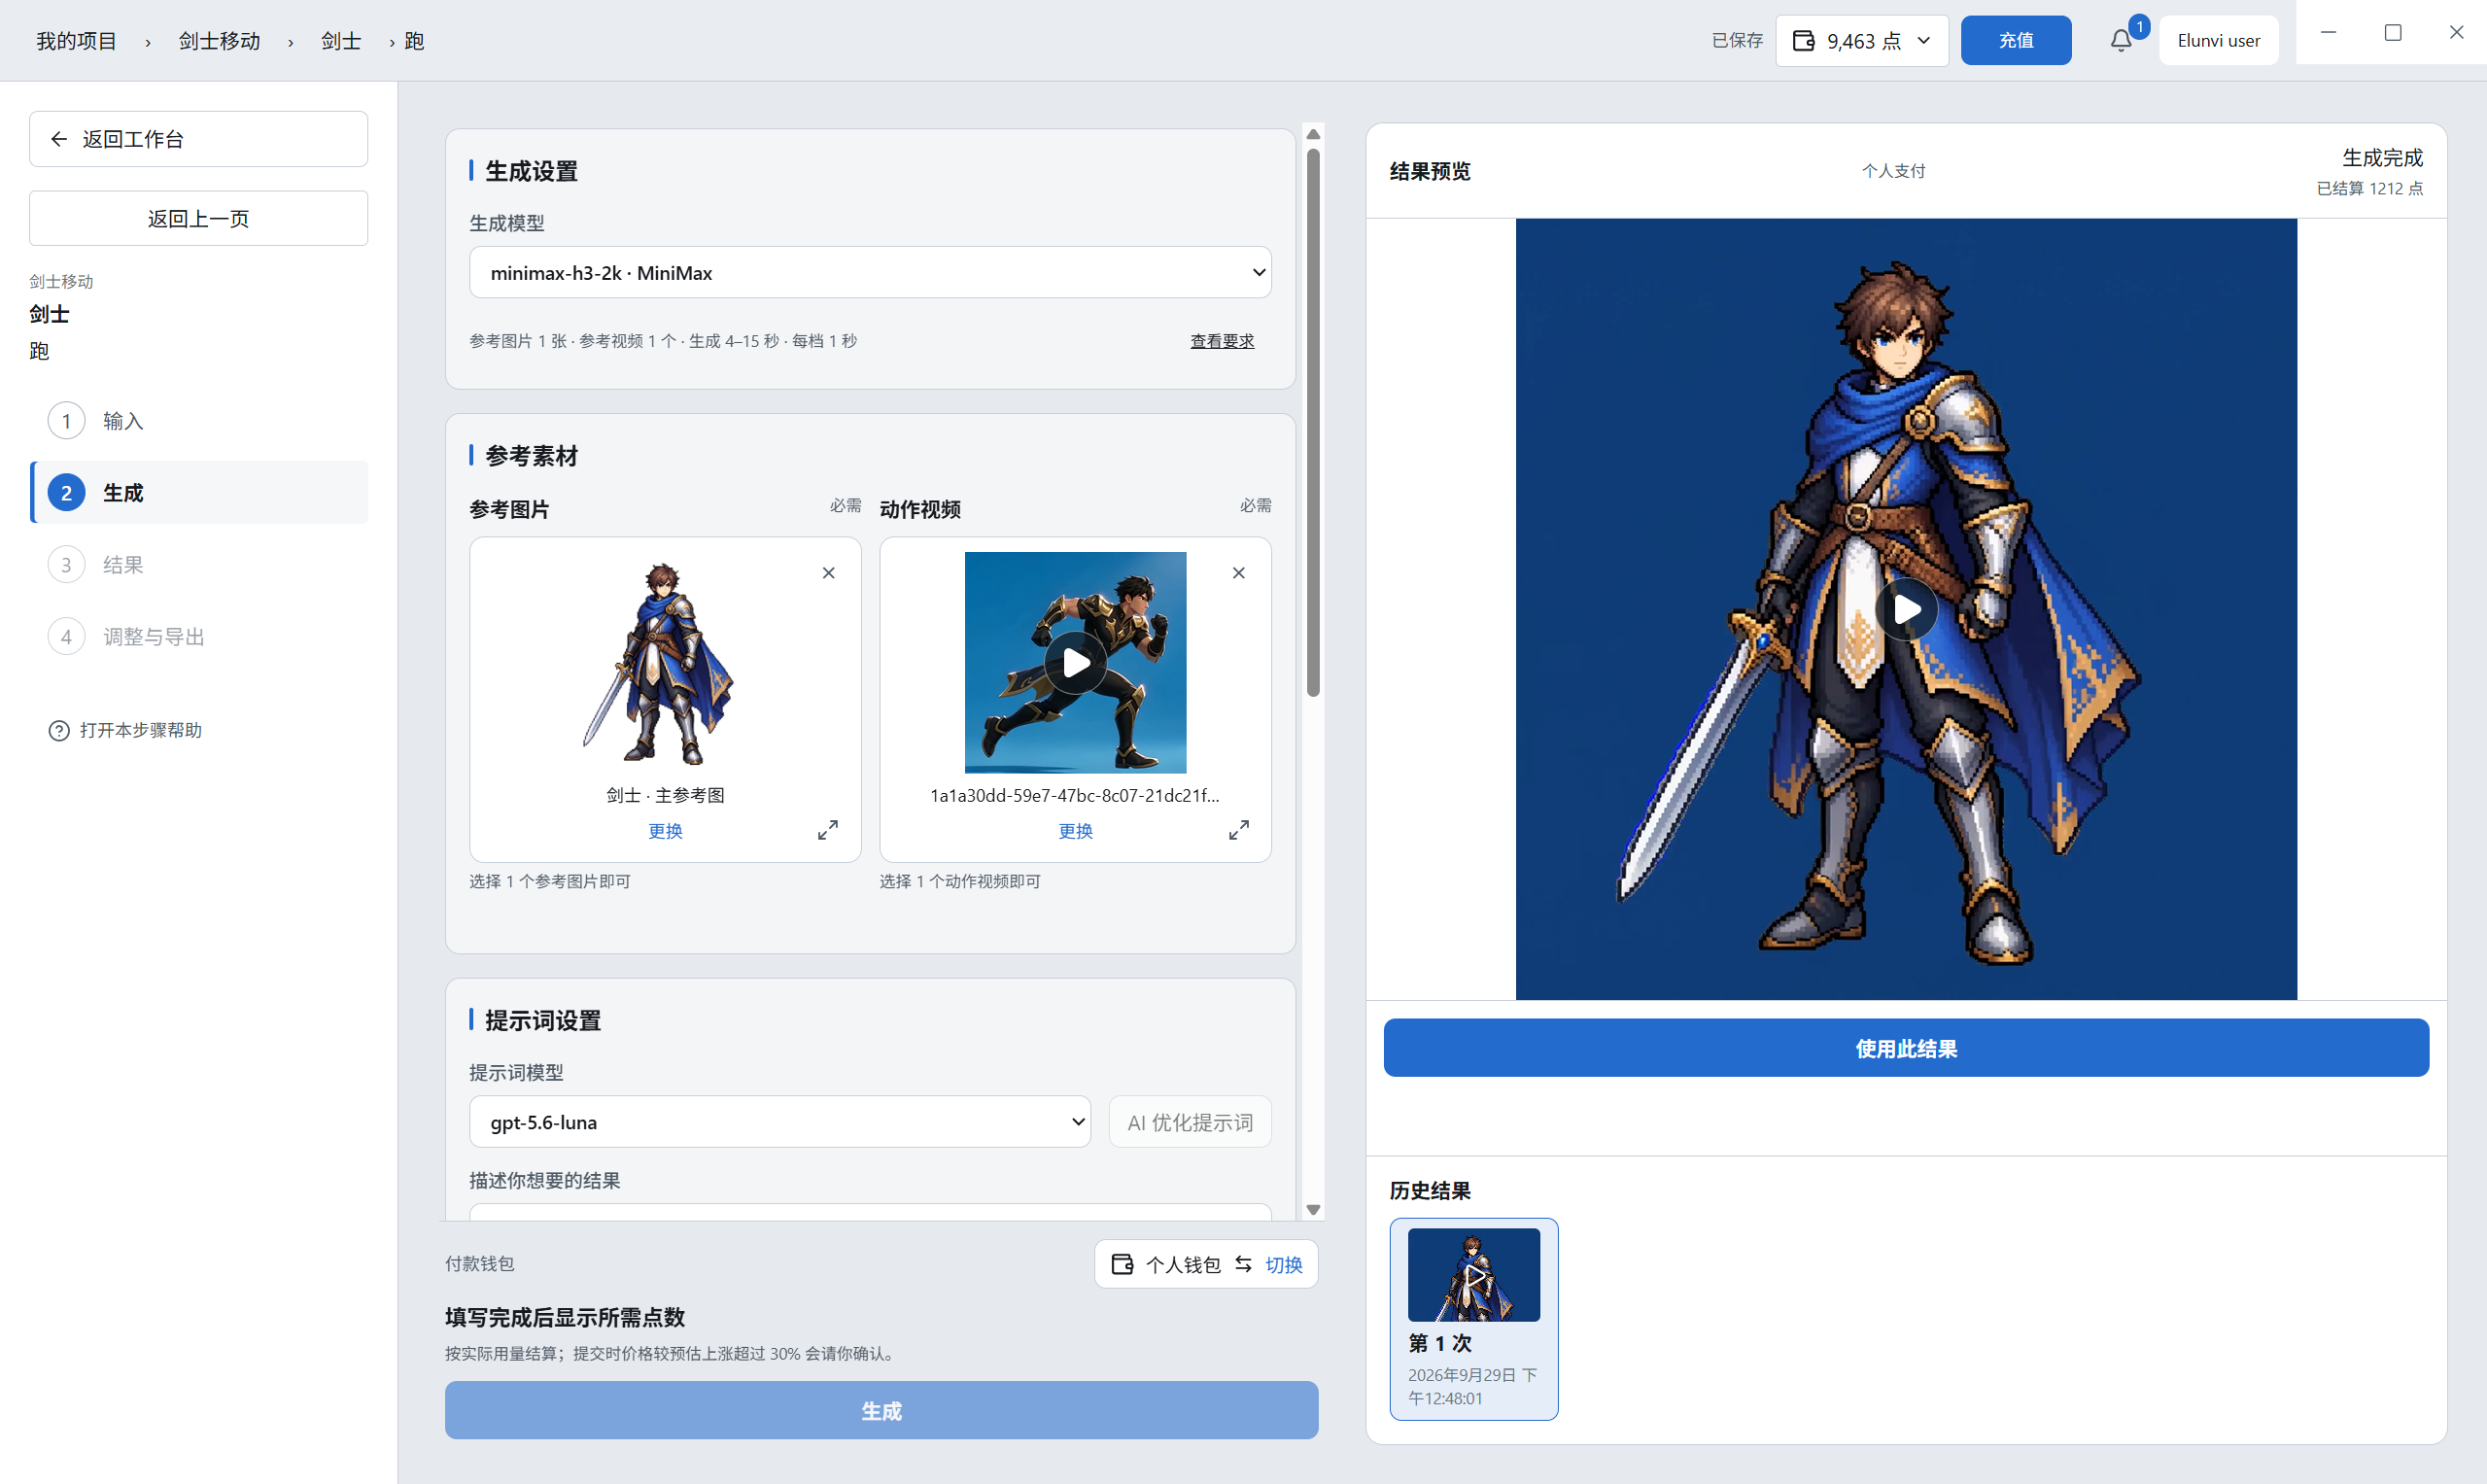This screenshot has height=1484, width=2487.
Task: Click the wallet icon beside 9,463 点
Action: [x=1803, y=41]
